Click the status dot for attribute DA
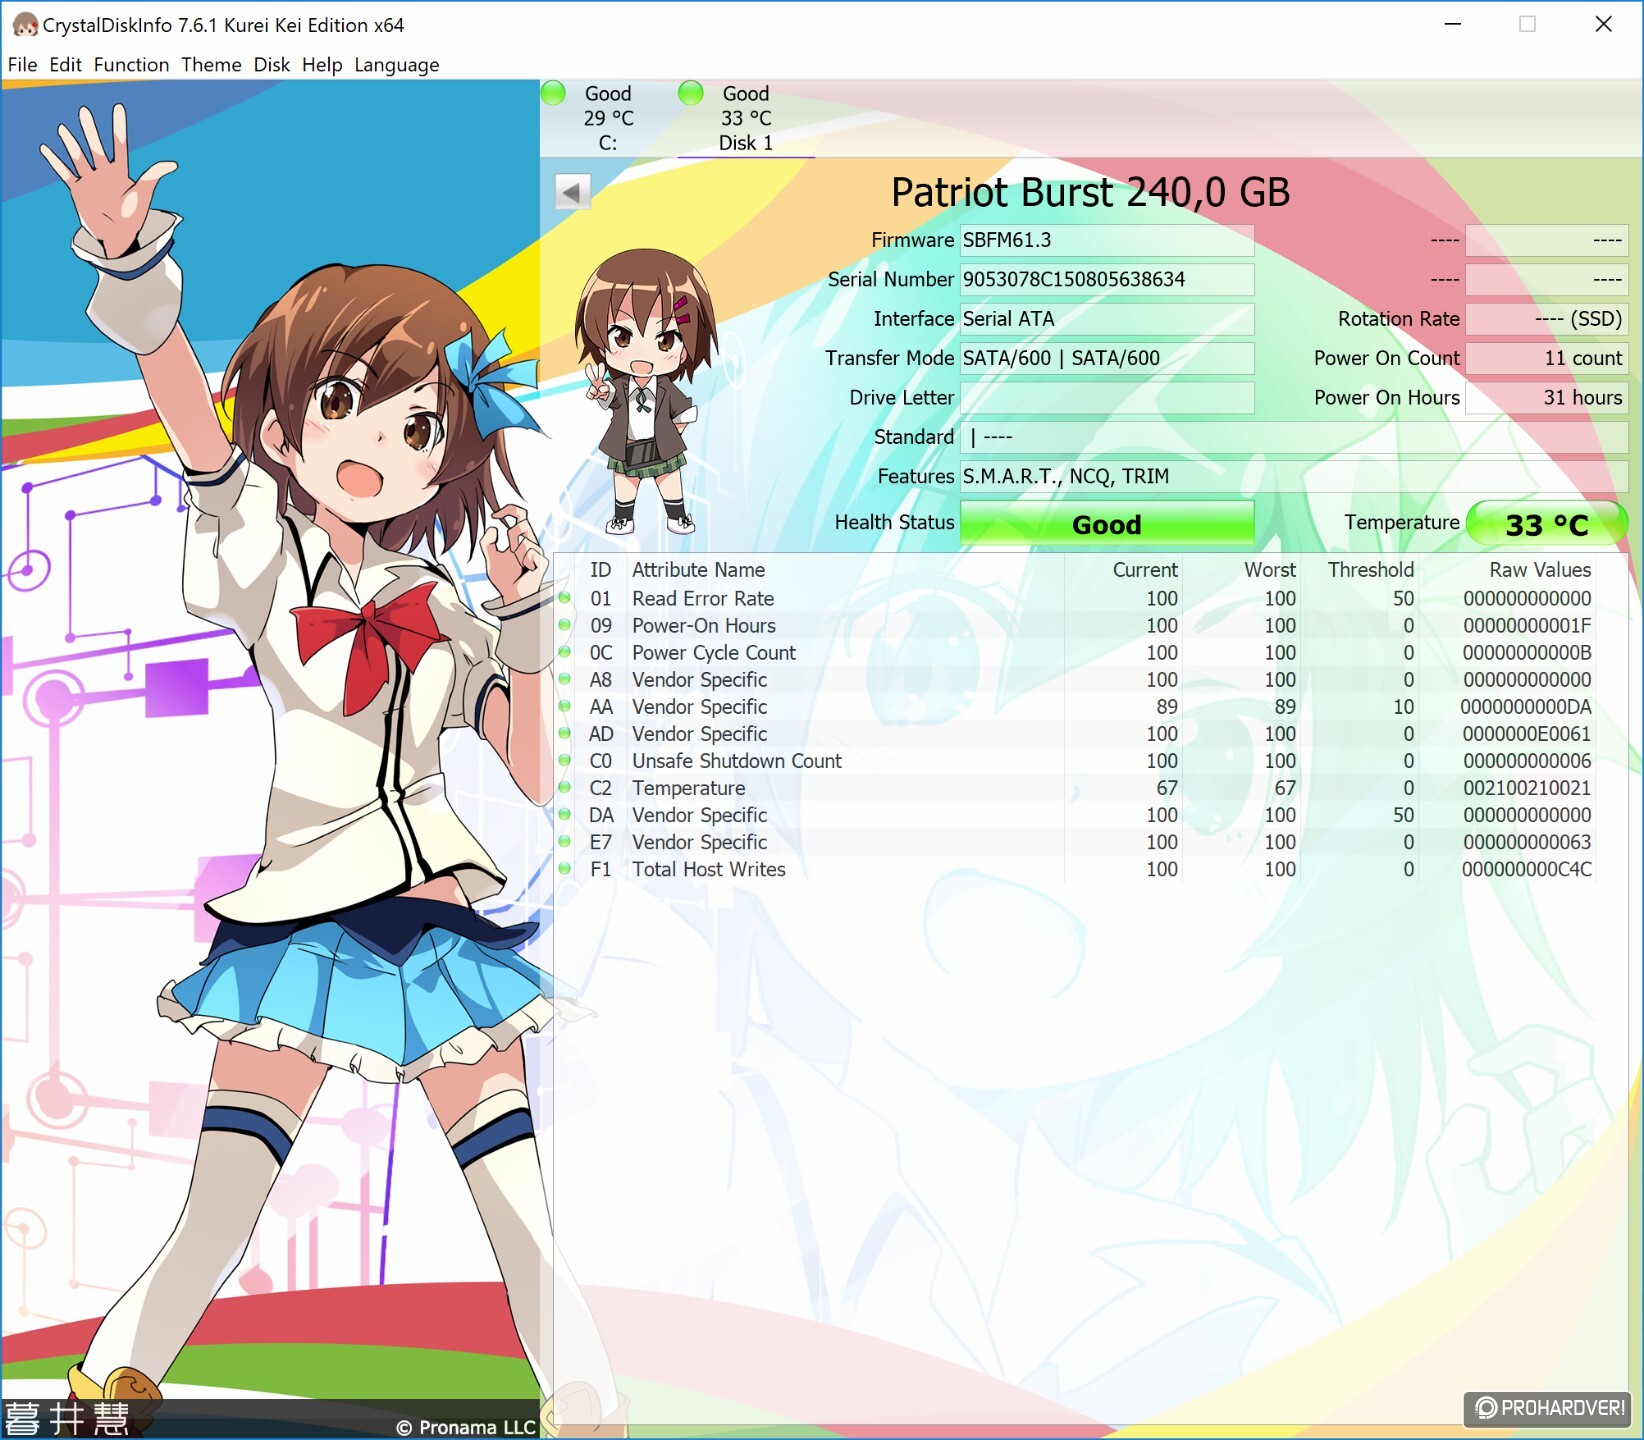Screen dimensions: 1644x1440 pos(565,814)
